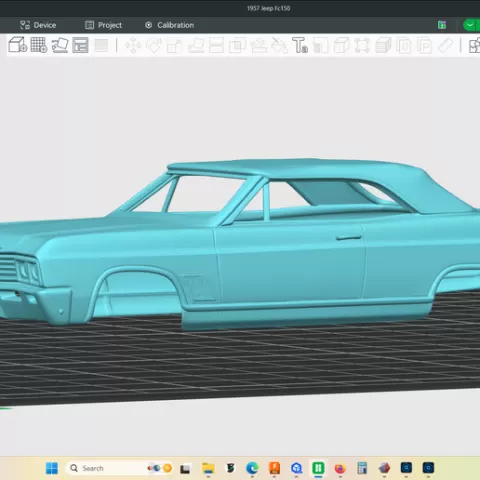Switch to the Device tab

point(38,25)
